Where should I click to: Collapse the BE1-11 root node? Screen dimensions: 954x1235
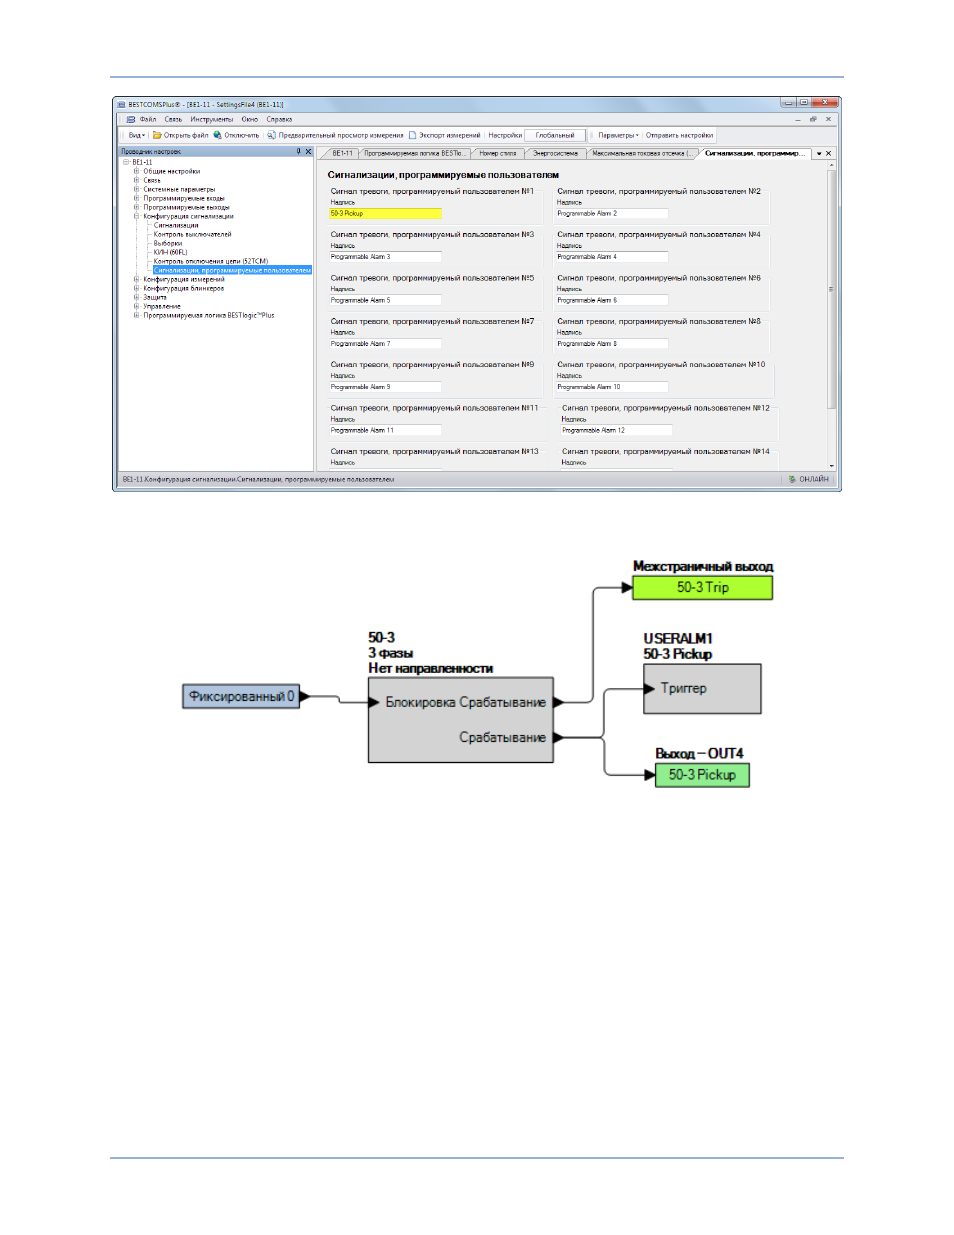pos(126,162)
